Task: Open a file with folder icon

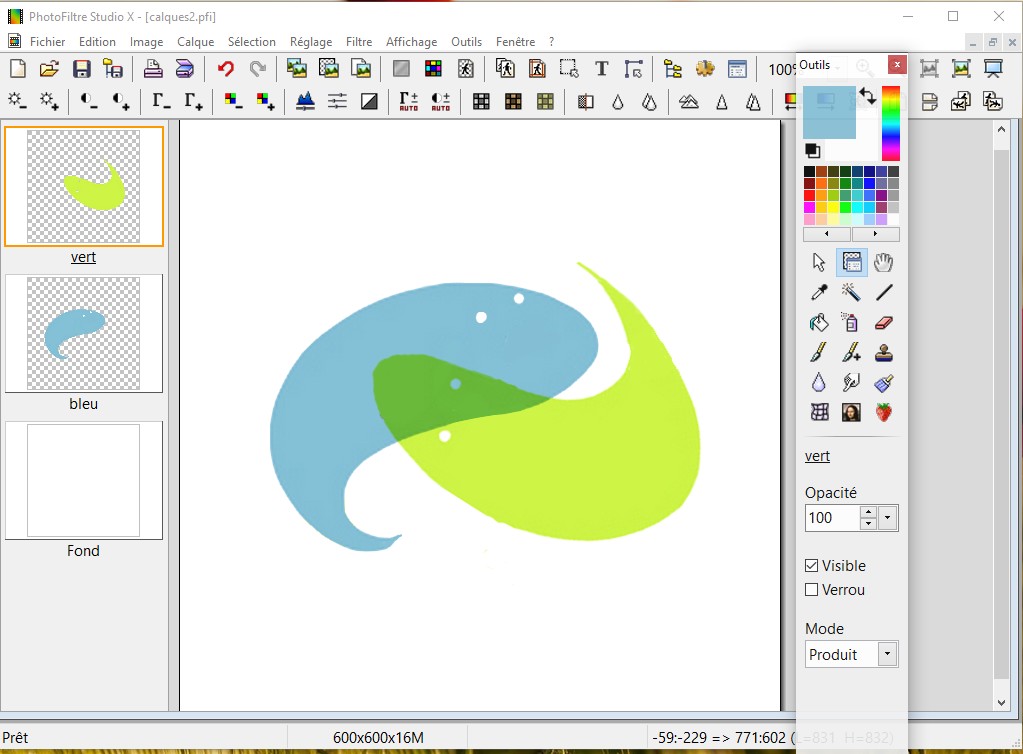Action: [49, 68]
